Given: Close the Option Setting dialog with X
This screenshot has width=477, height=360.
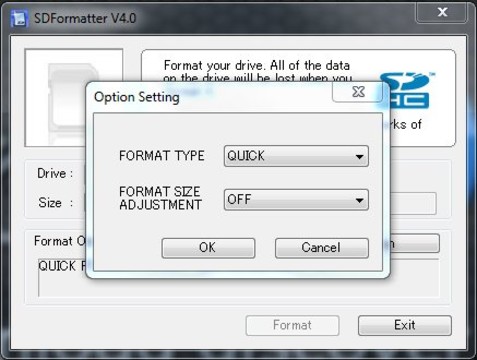Looking at the screenshot, I should click(358, 92).
